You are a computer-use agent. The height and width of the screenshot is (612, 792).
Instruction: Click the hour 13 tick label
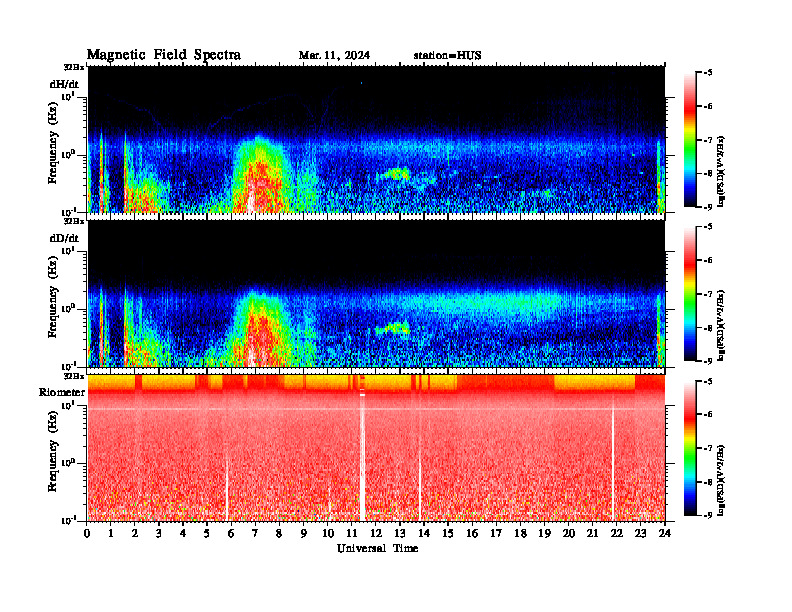400,533
